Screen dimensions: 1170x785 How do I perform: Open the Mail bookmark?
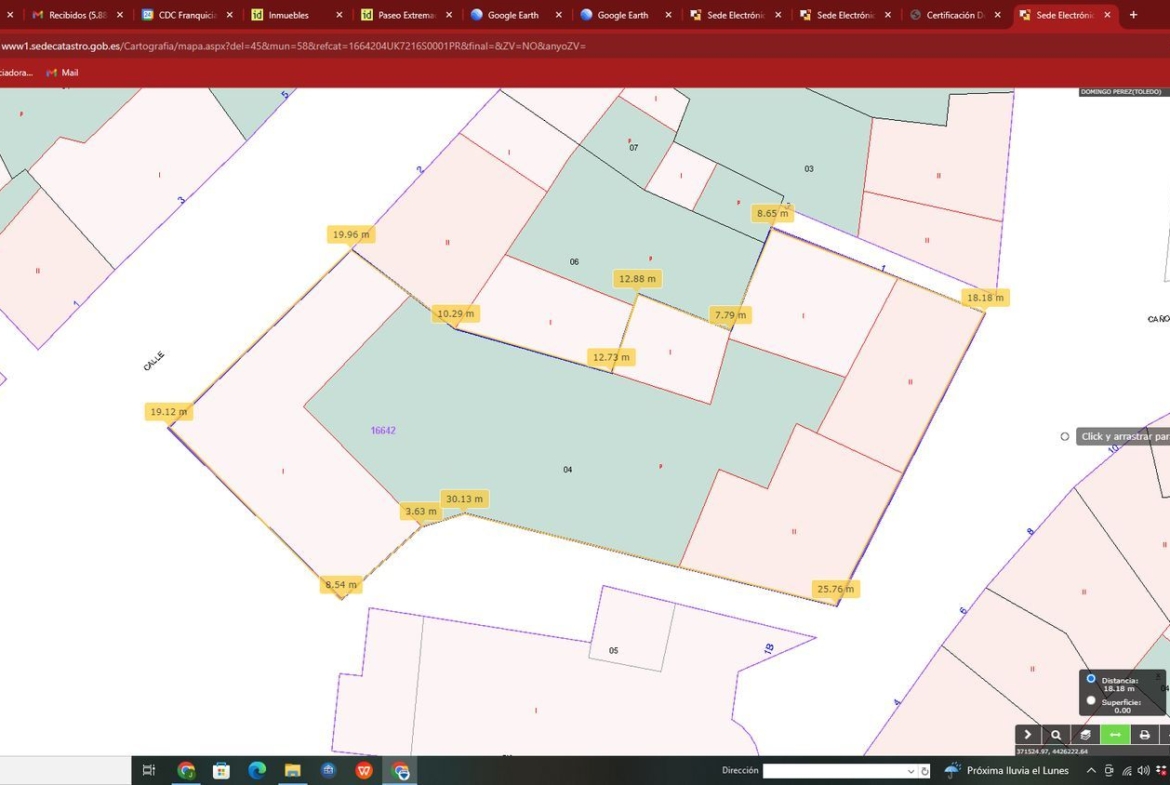click(62, 72)
